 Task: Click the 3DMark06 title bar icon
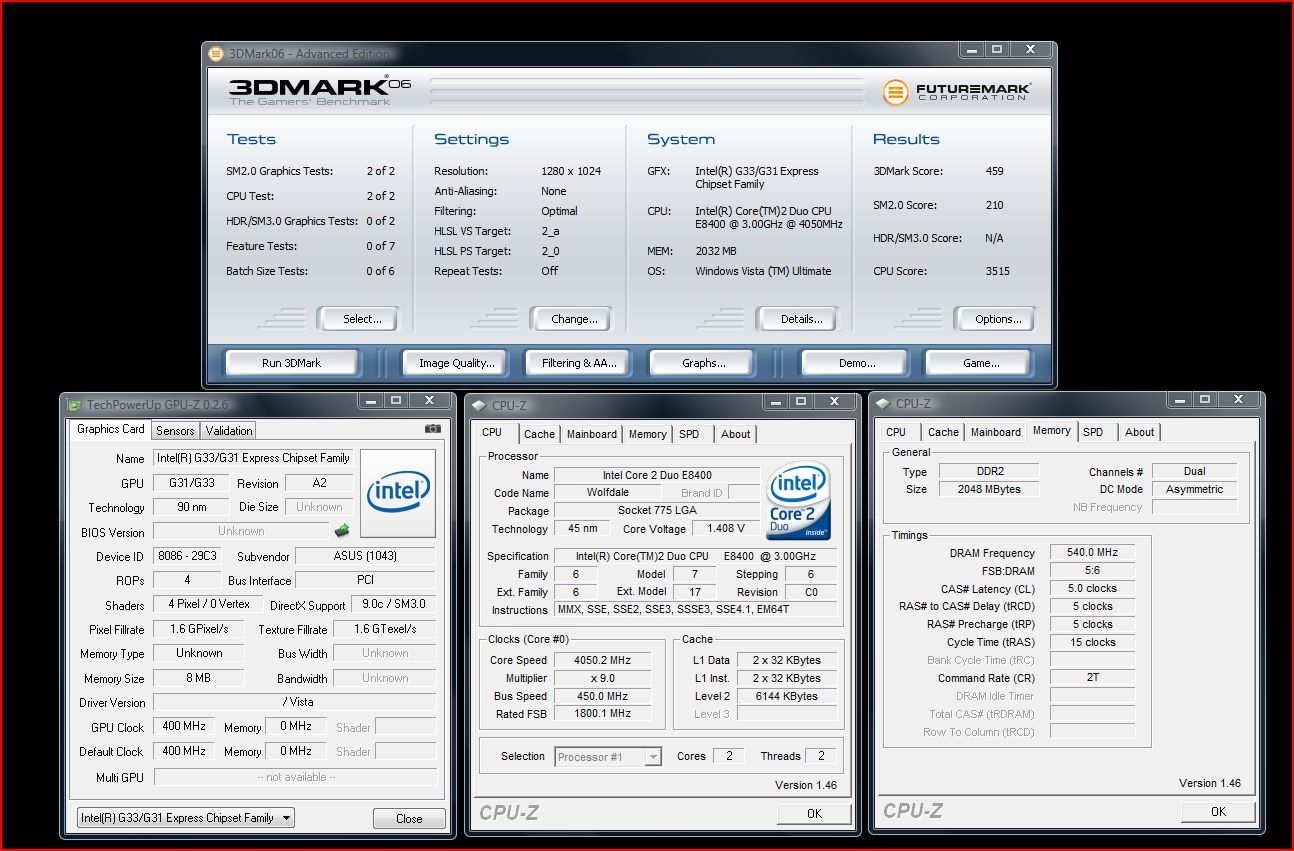tap(217, 53)
